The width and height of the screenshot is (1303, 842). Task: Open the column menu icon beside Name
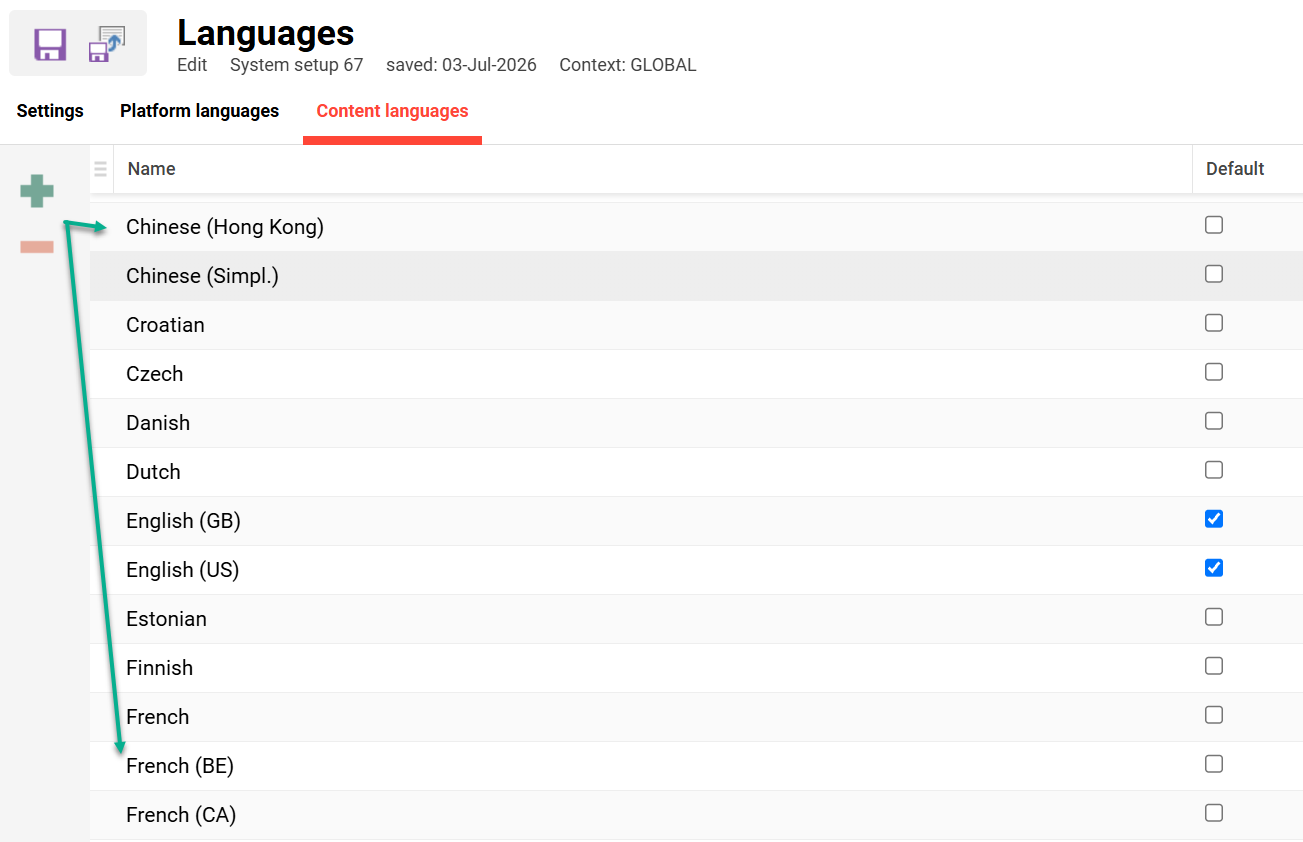(x=101, y=169)
